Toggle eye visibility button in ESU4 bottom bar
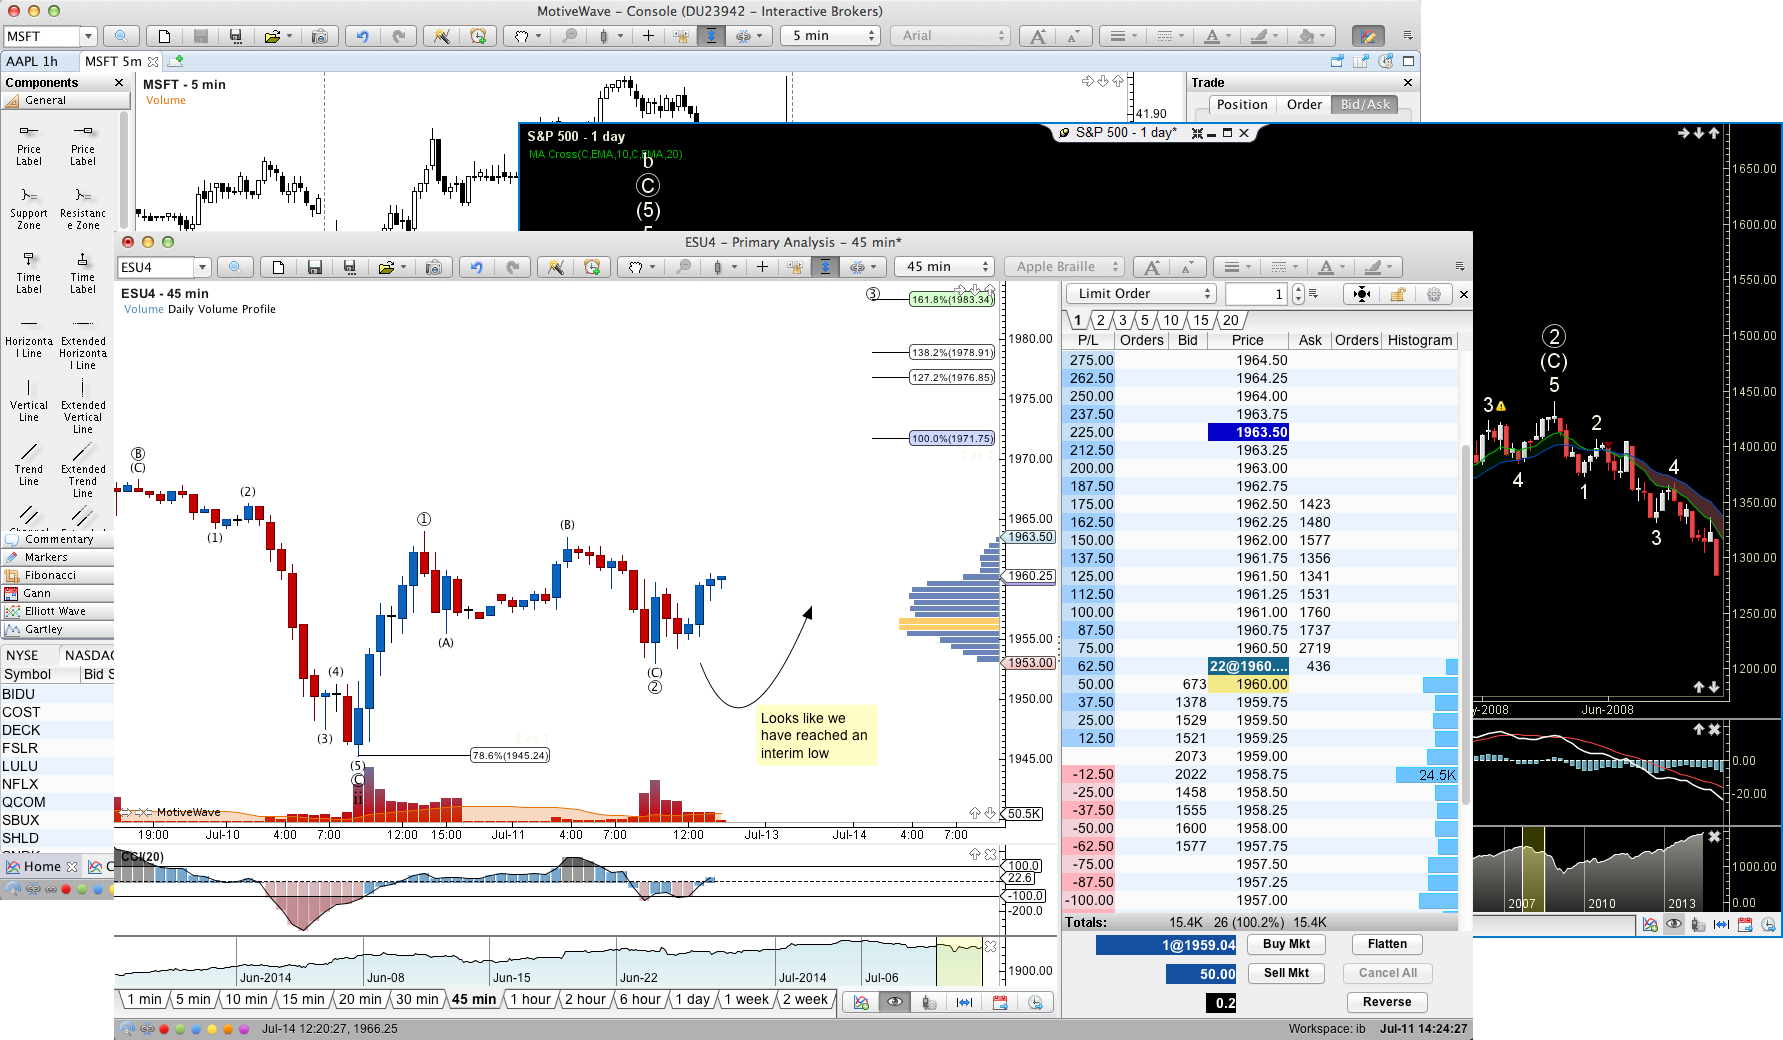The height and width of the screenshot is (1040, 1783). click(x=895, y=1002)
